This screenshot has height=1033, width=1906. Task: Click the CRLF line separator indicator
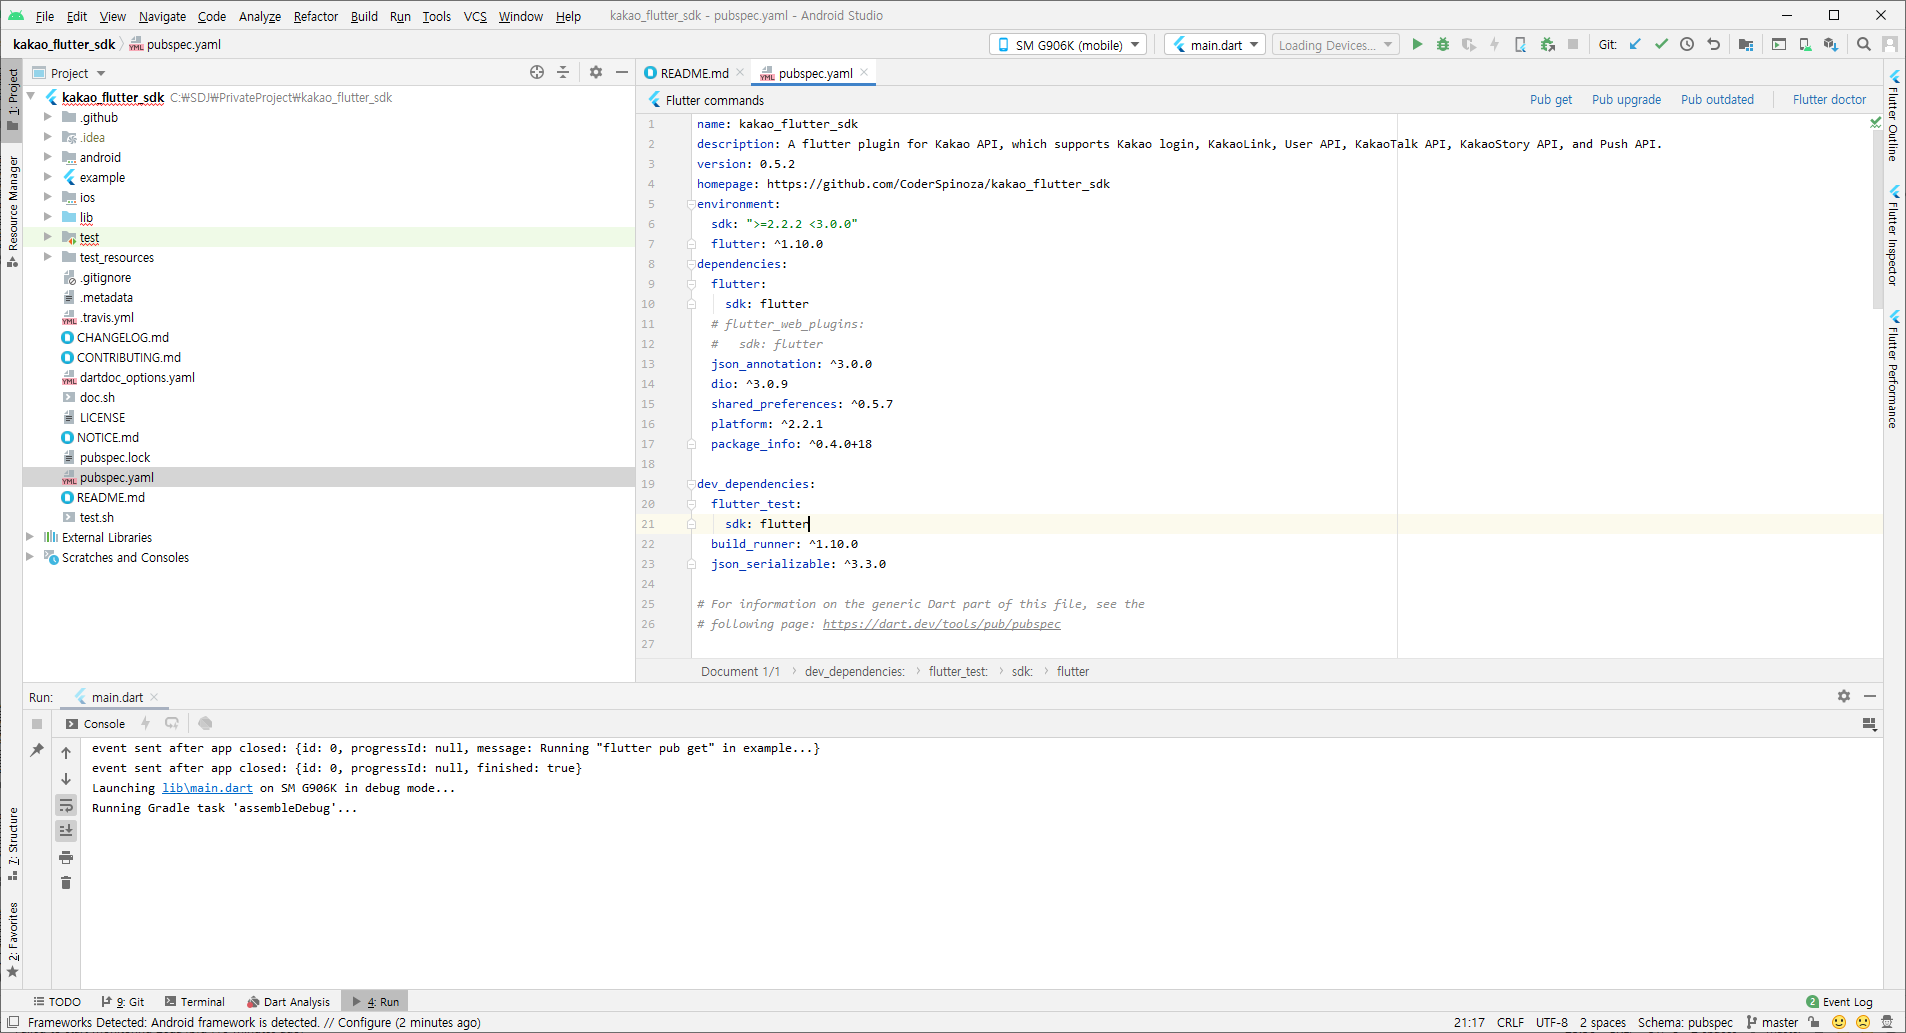1510,1022
